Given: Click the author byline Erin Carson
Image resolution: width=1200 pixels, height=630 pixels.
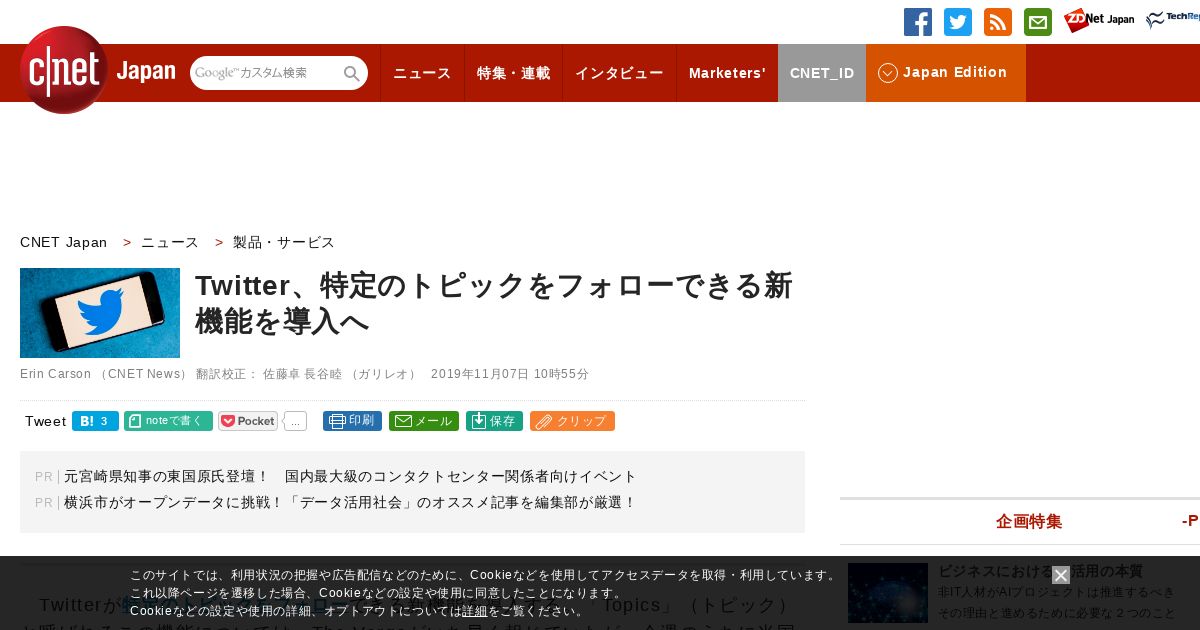Looking at the screenshot, I should (56, 374).
